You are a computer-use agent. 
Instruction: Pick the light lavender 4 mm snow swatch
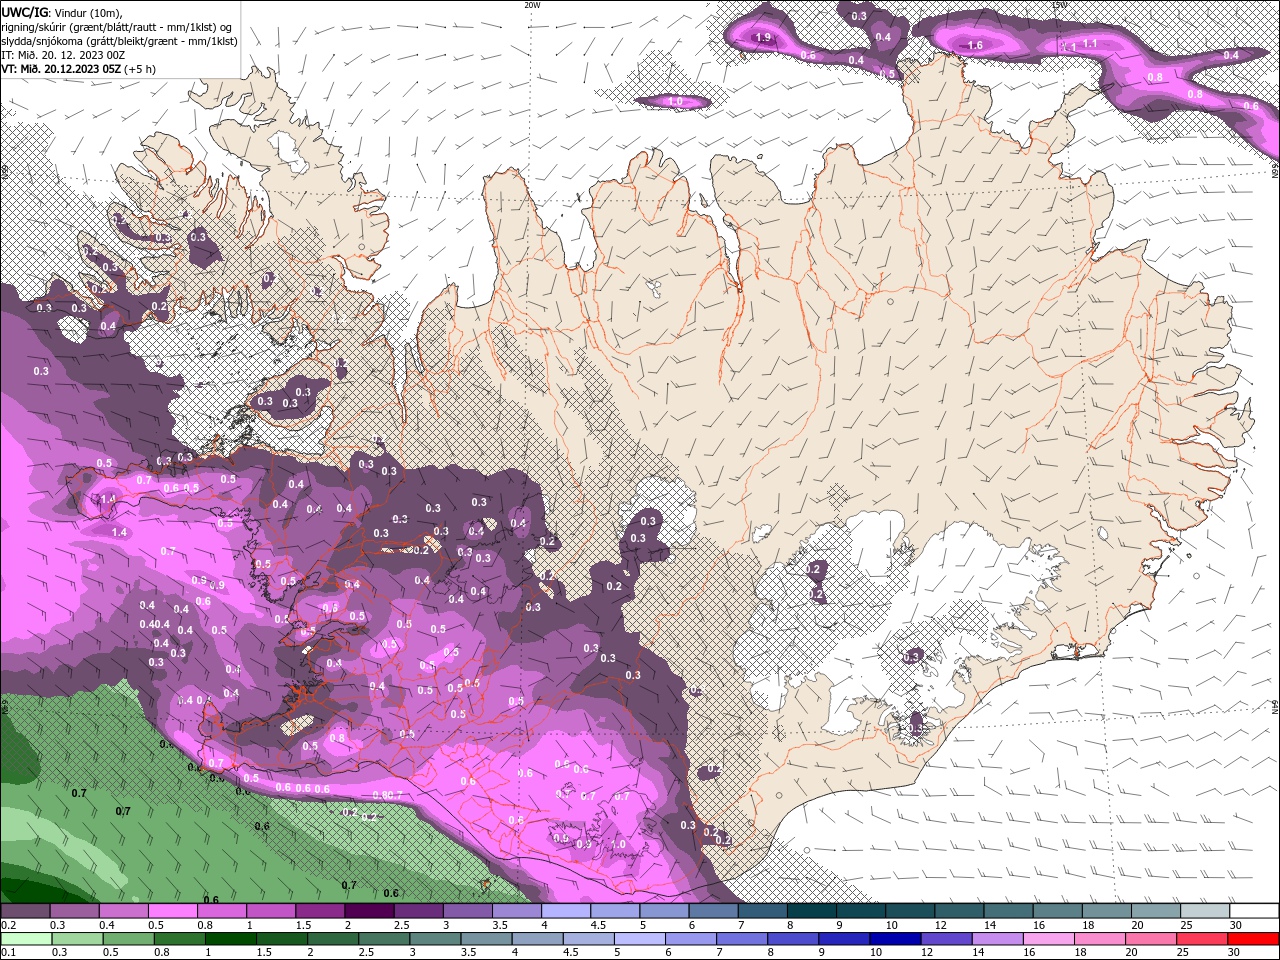tap(564, 911)
